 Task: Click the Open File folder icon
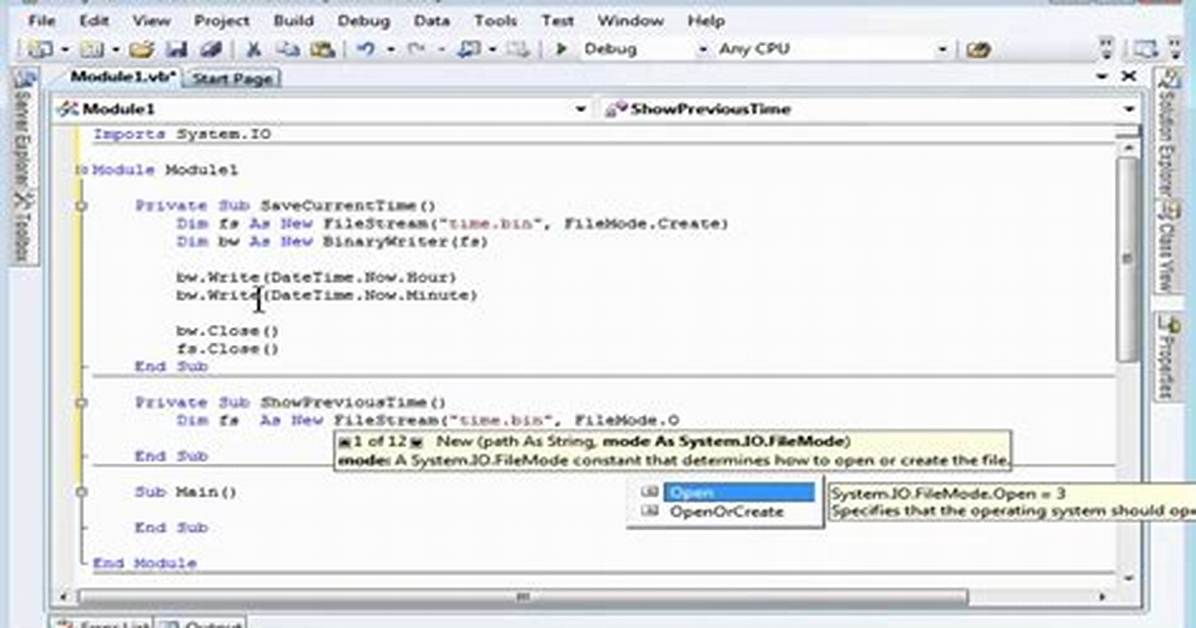pyautogui.click(x=142, y=50)
